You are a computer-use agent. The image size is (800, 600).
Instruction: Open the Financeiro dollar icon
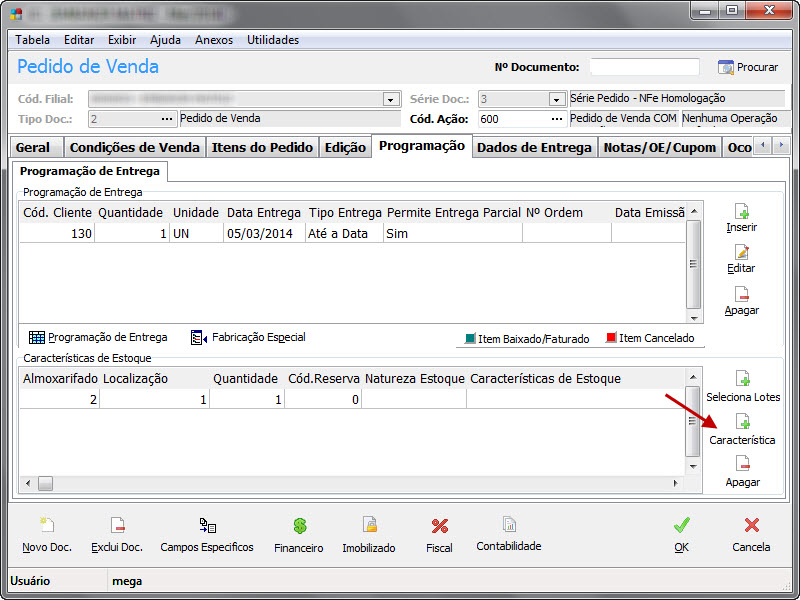(299, 526)
